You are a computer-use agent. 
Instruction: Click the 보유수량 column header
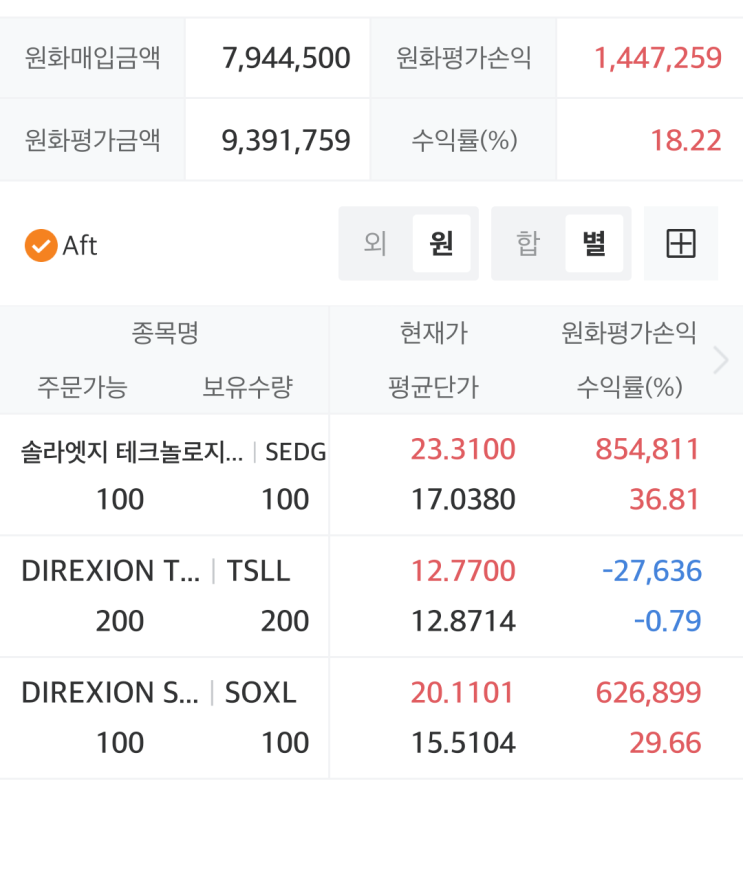pyautogui.click(x=247, y=387)
